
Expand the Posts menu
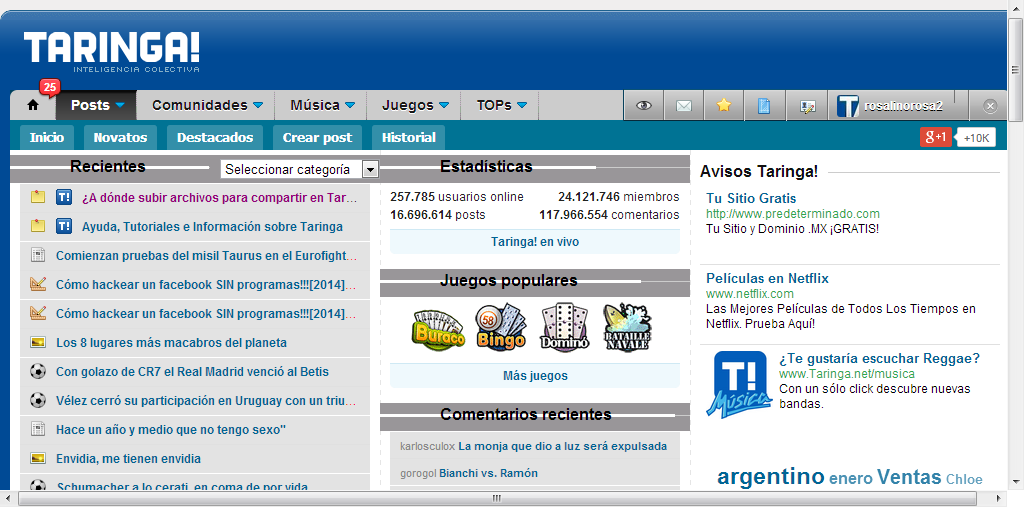(97, 105)
